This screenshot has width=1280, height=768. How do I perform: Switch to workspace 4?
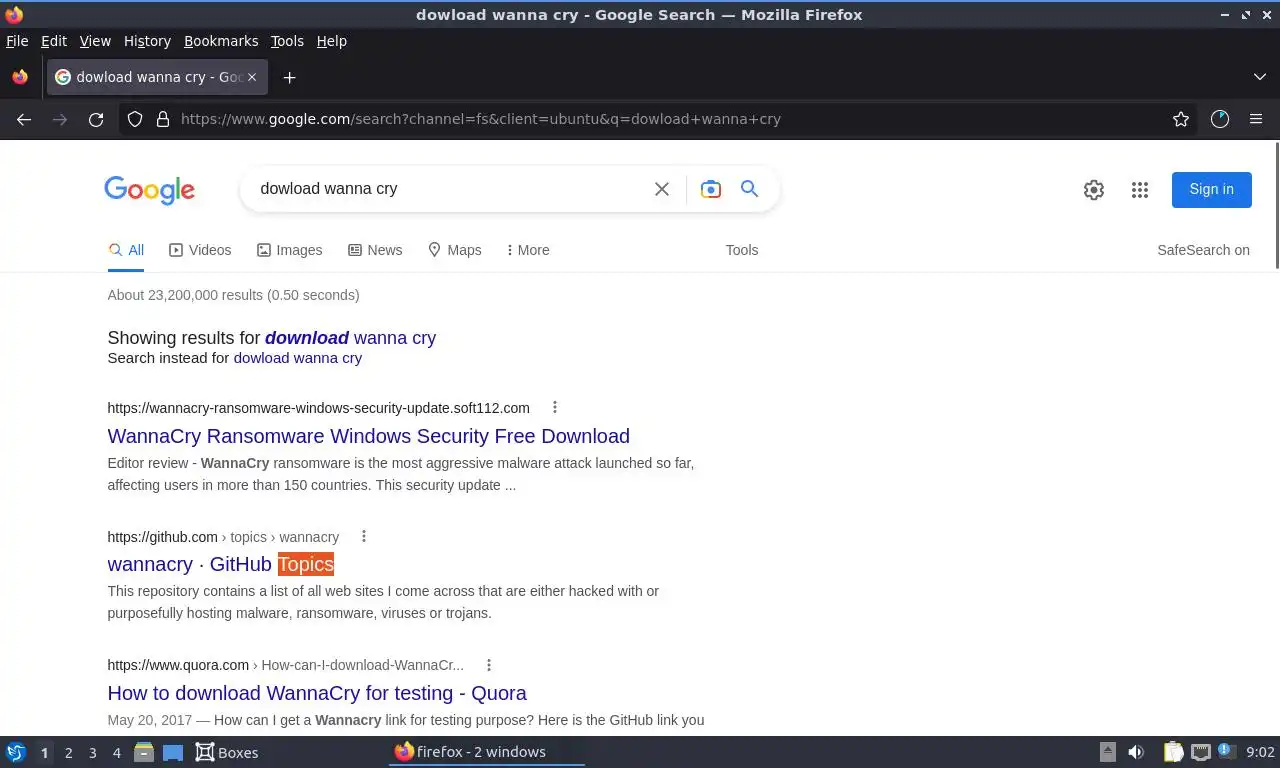pos(116,753)
